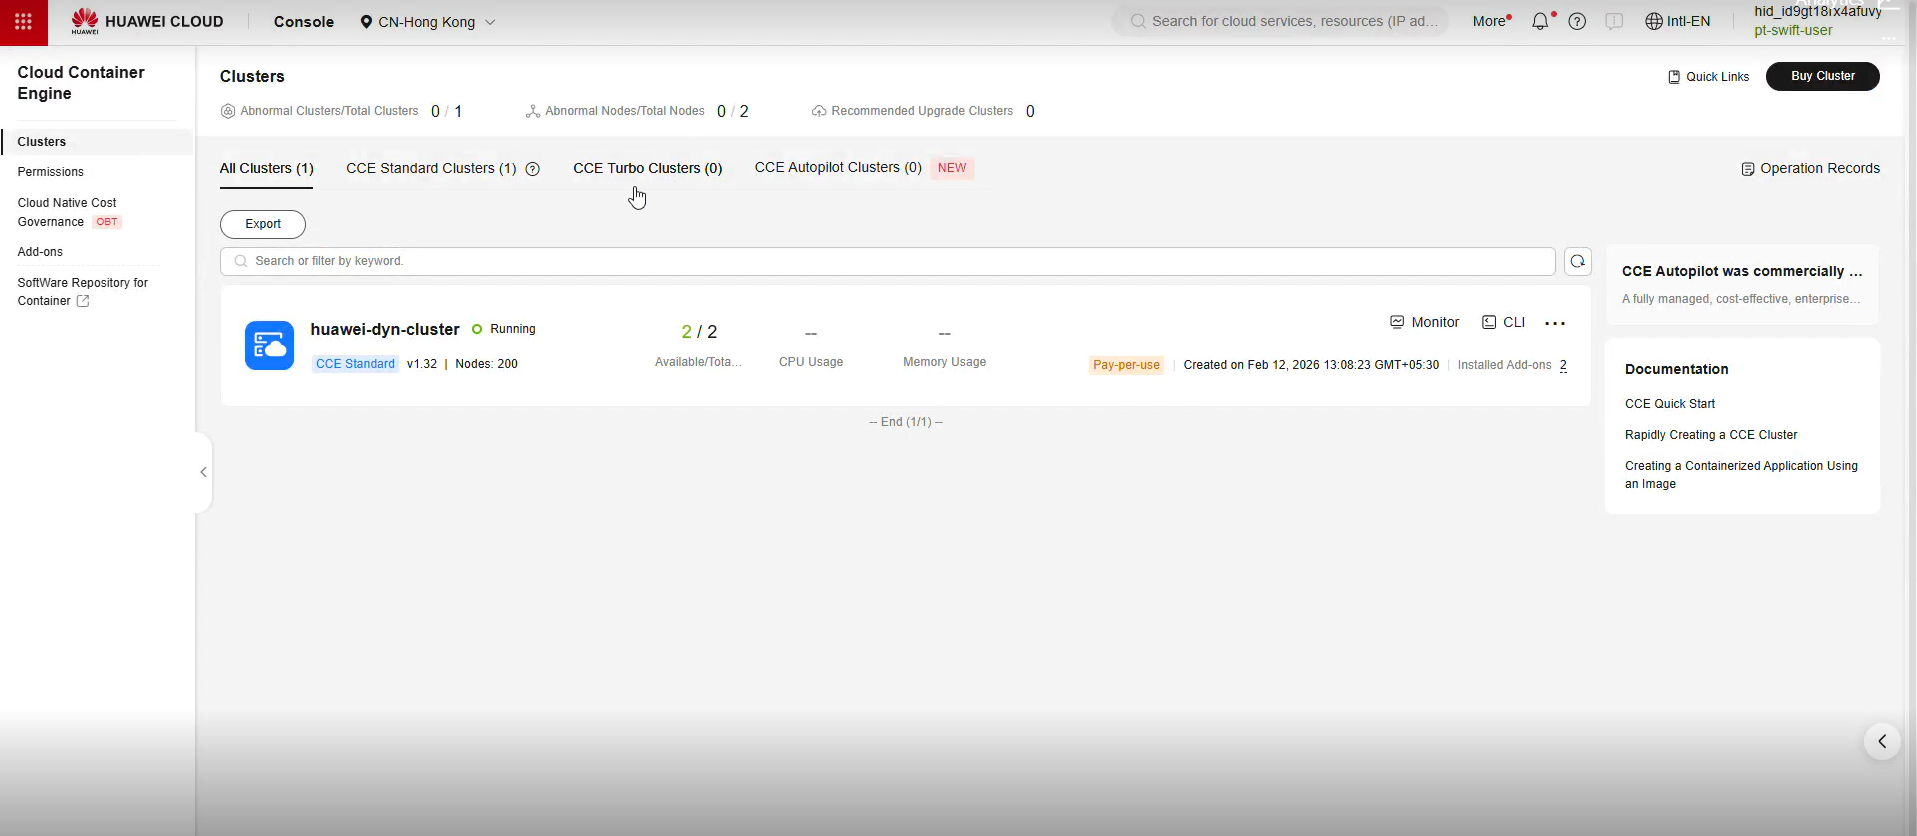Viewport: 1917px width, 836px height.
Task: Click the CCE Standard tag
Action: tap(355, 364)
